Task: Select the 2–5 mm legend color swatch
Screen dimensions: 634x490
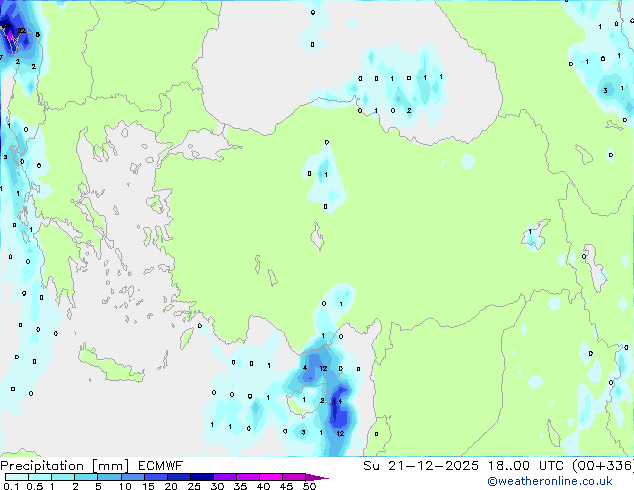Action: 86,477
